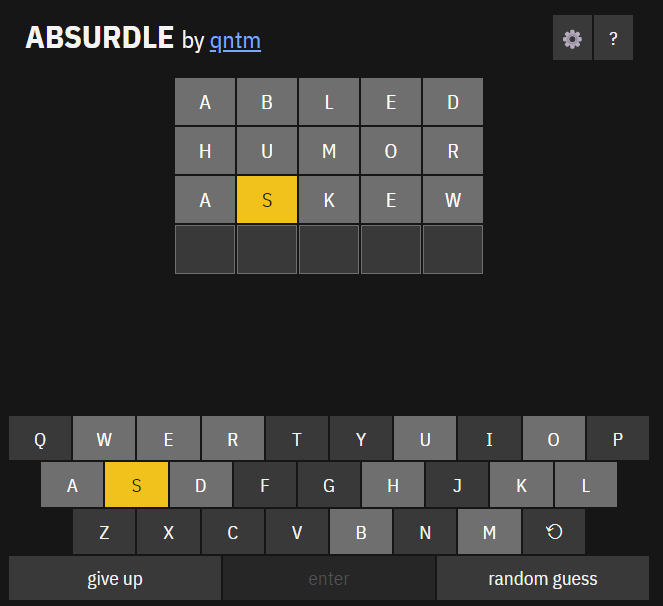This screenshot has width=663, height=606.
Task: Click the random guess button
Action: click(x=543, y=578)
